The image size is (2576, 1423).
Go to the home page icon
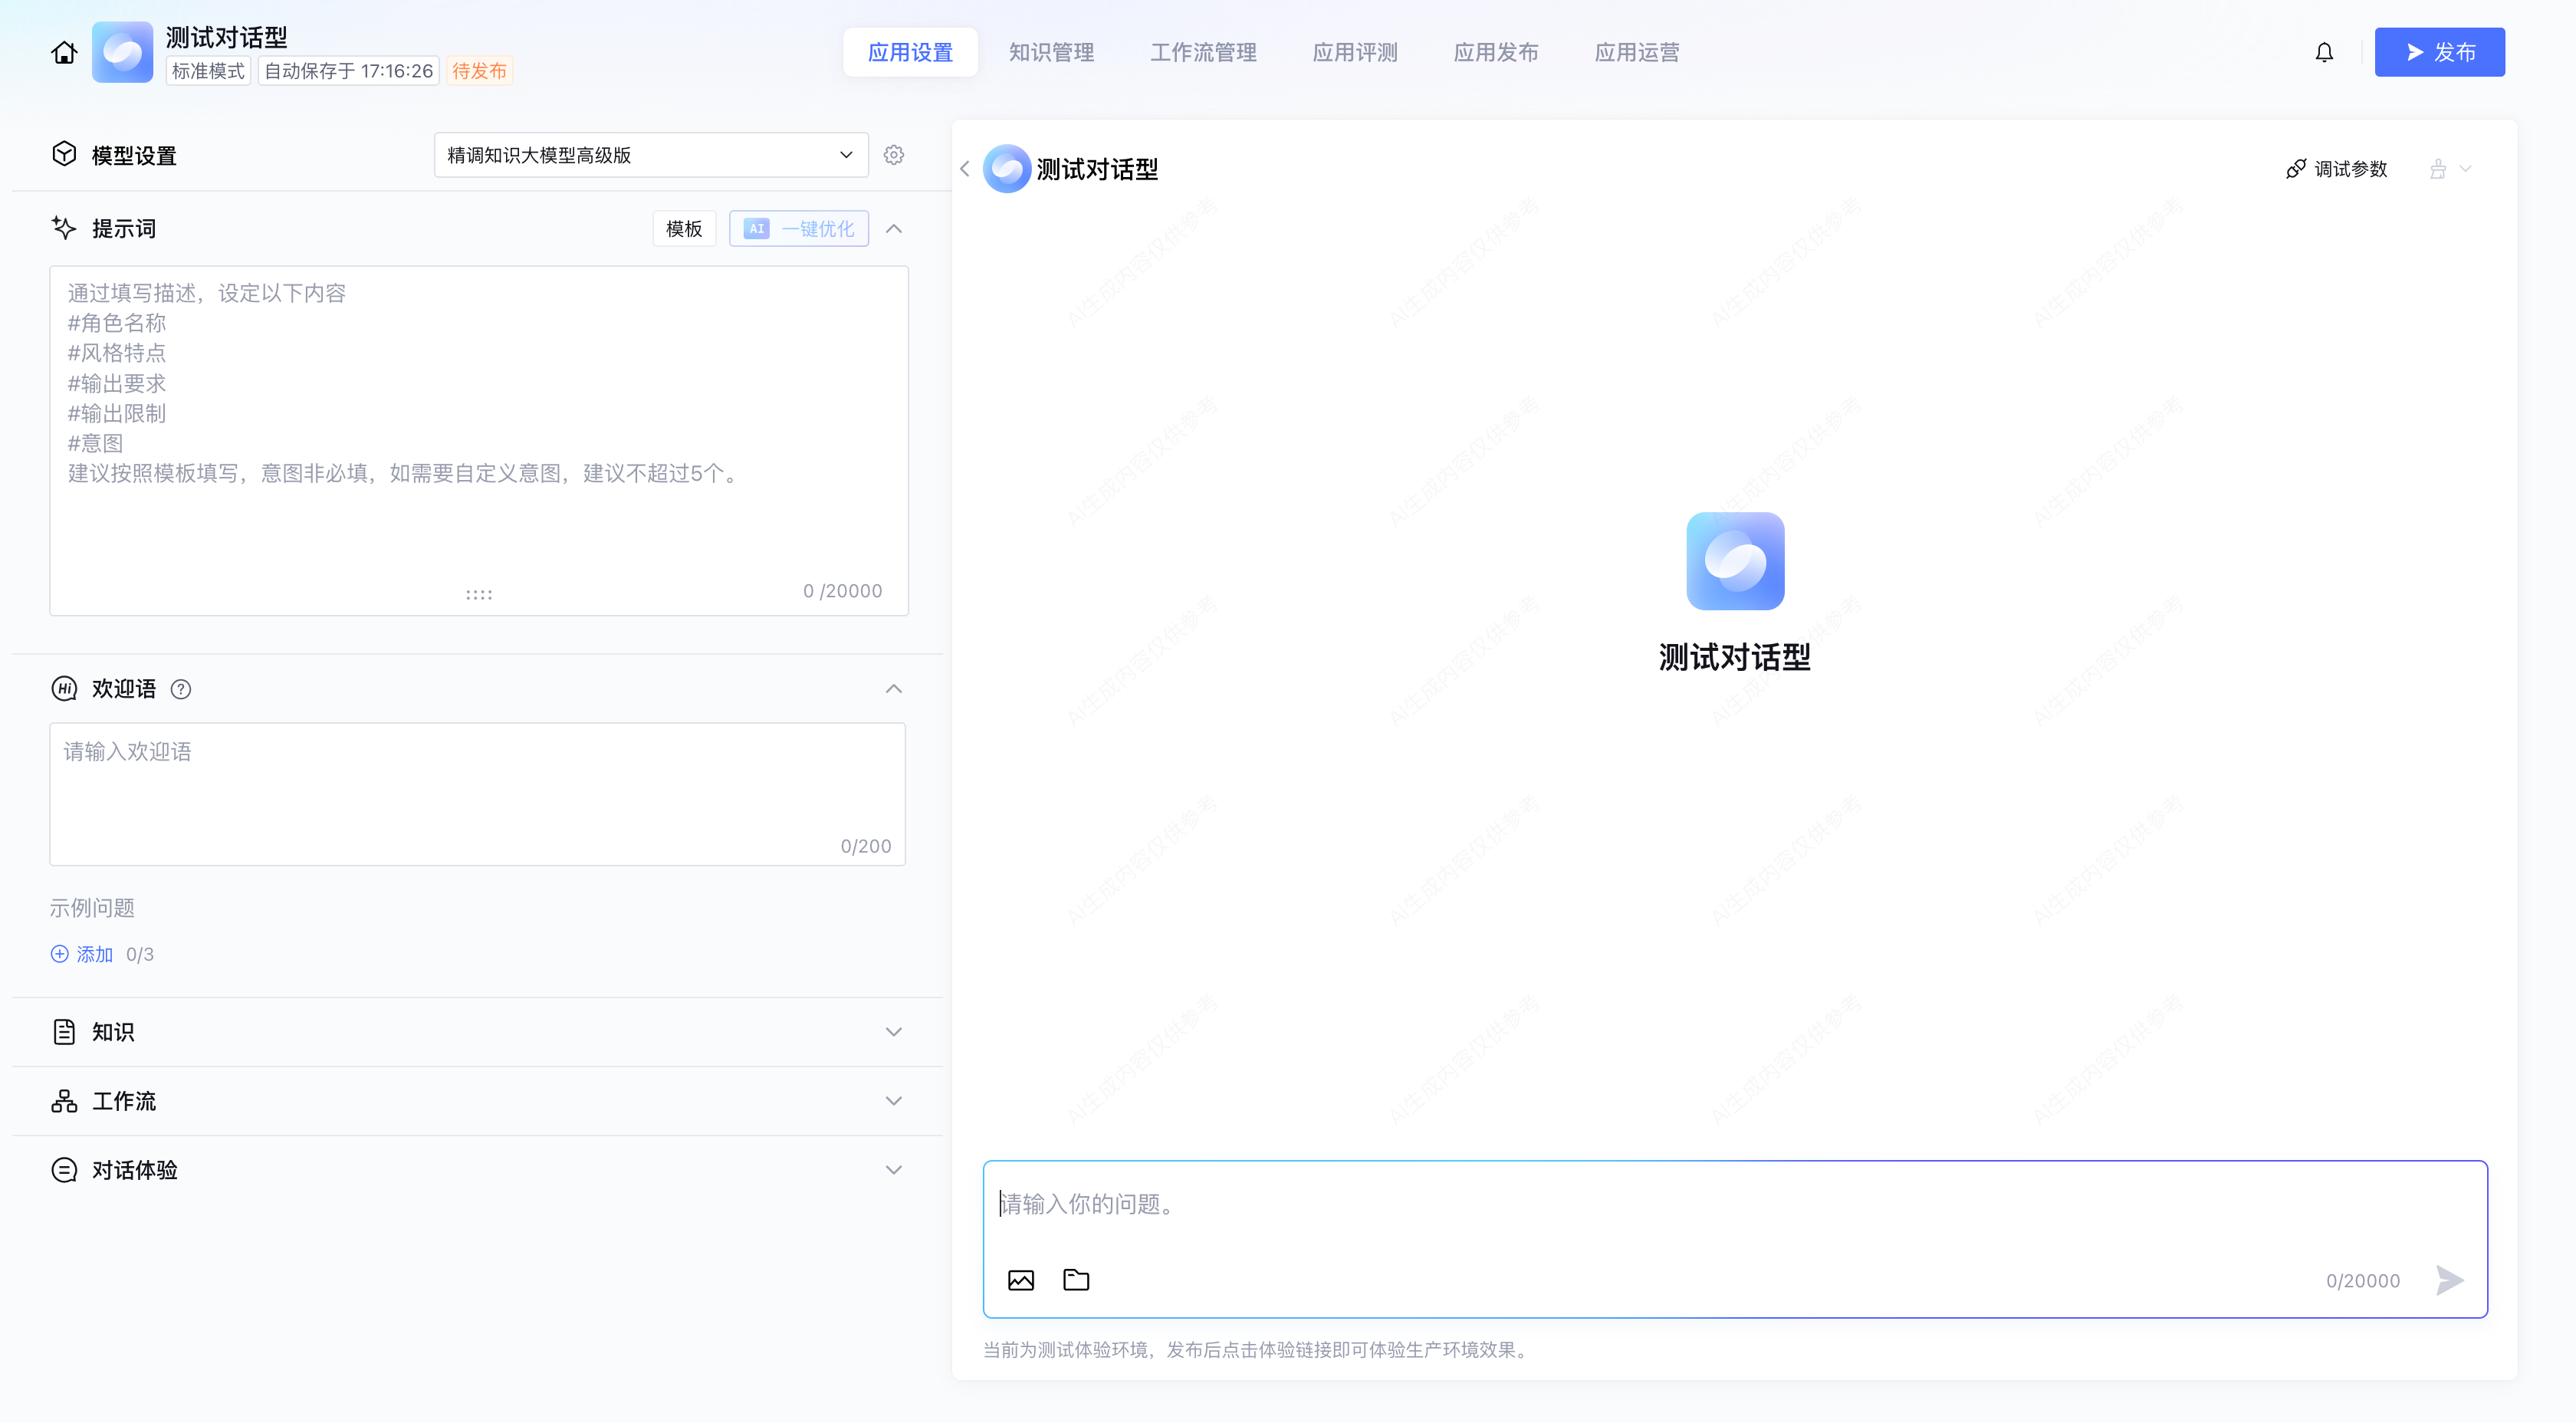point(64,52)
